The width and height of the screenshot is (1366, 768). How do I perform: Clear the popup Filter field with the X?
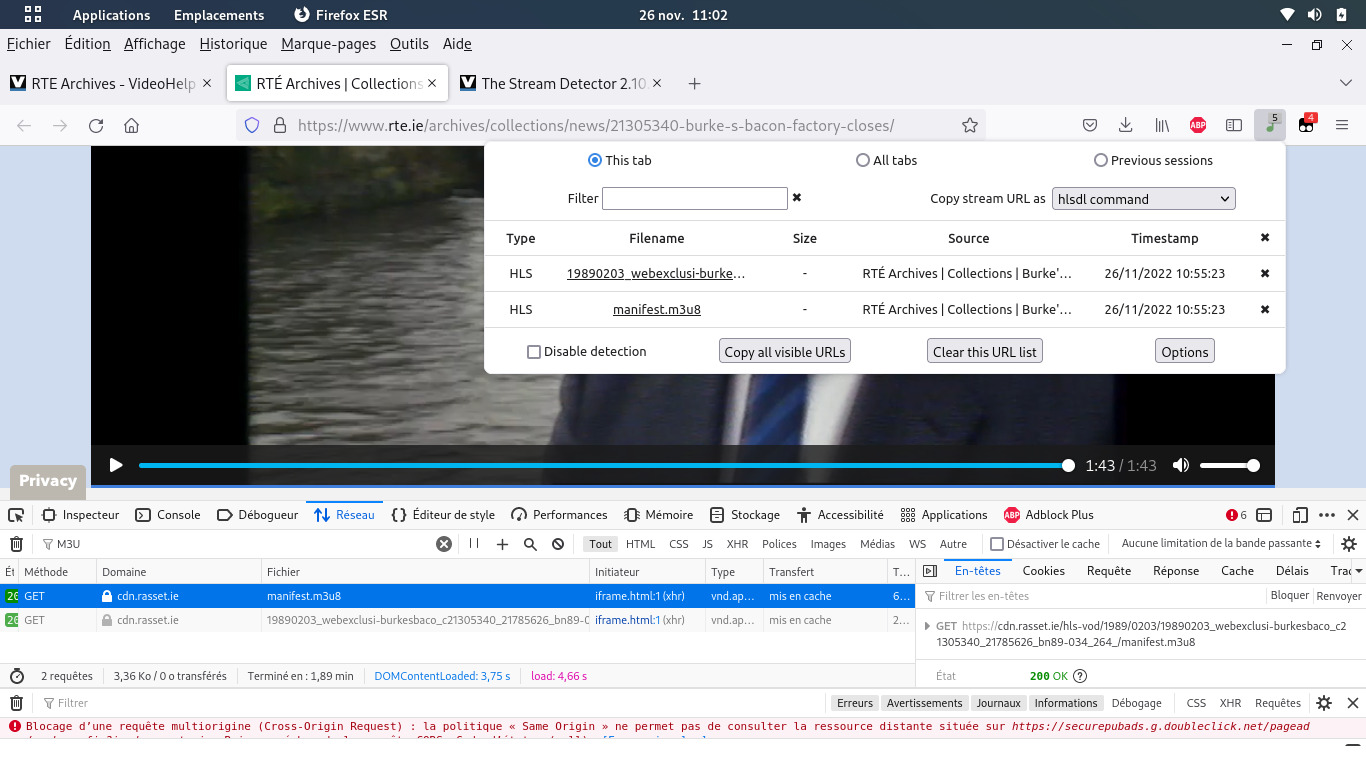coord(797,198)
